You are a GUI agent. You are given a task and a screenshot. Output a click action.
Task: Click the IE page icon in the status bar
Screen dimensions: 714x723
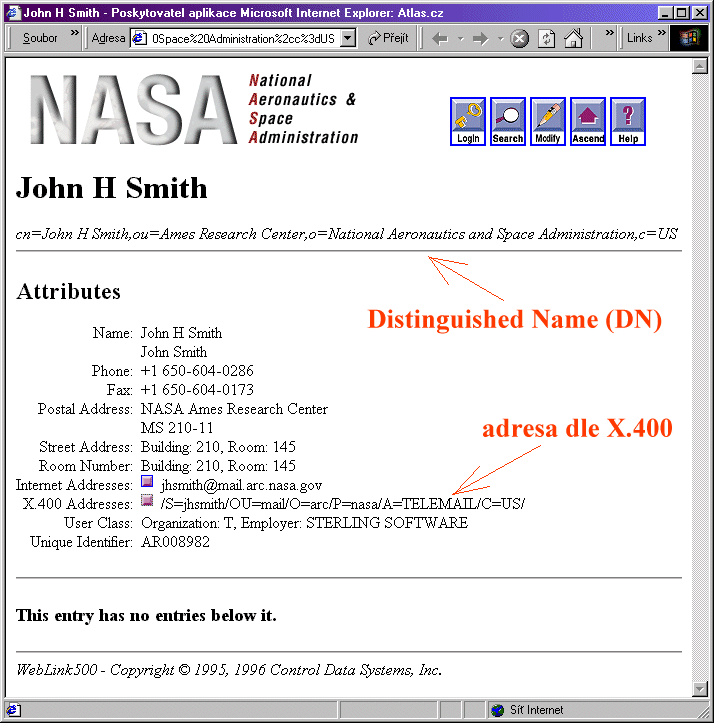tap(13, 710)
